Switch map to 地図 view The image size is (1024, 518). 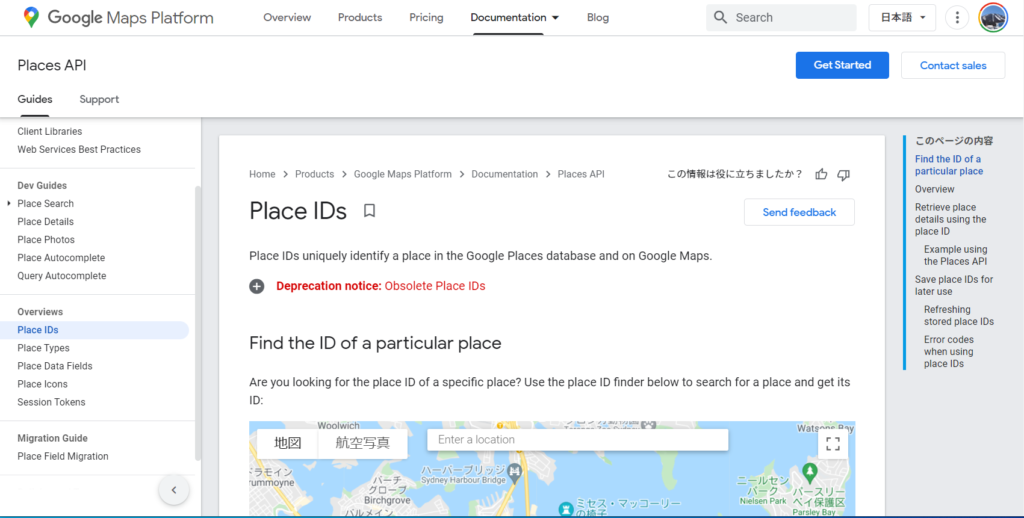(287, 443)
